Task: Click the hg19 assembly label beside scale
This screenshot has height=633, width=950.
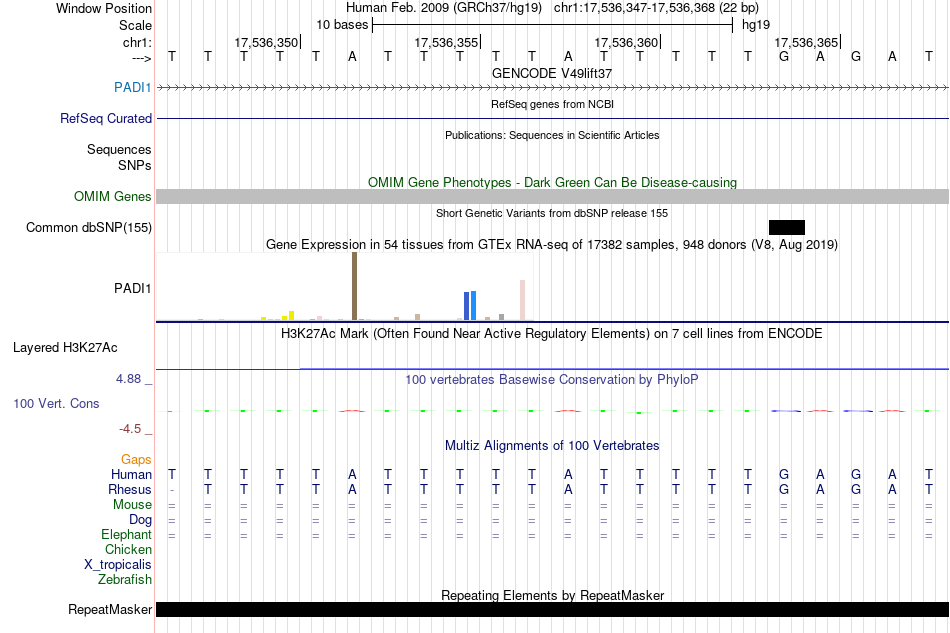Action: (756, 25)
